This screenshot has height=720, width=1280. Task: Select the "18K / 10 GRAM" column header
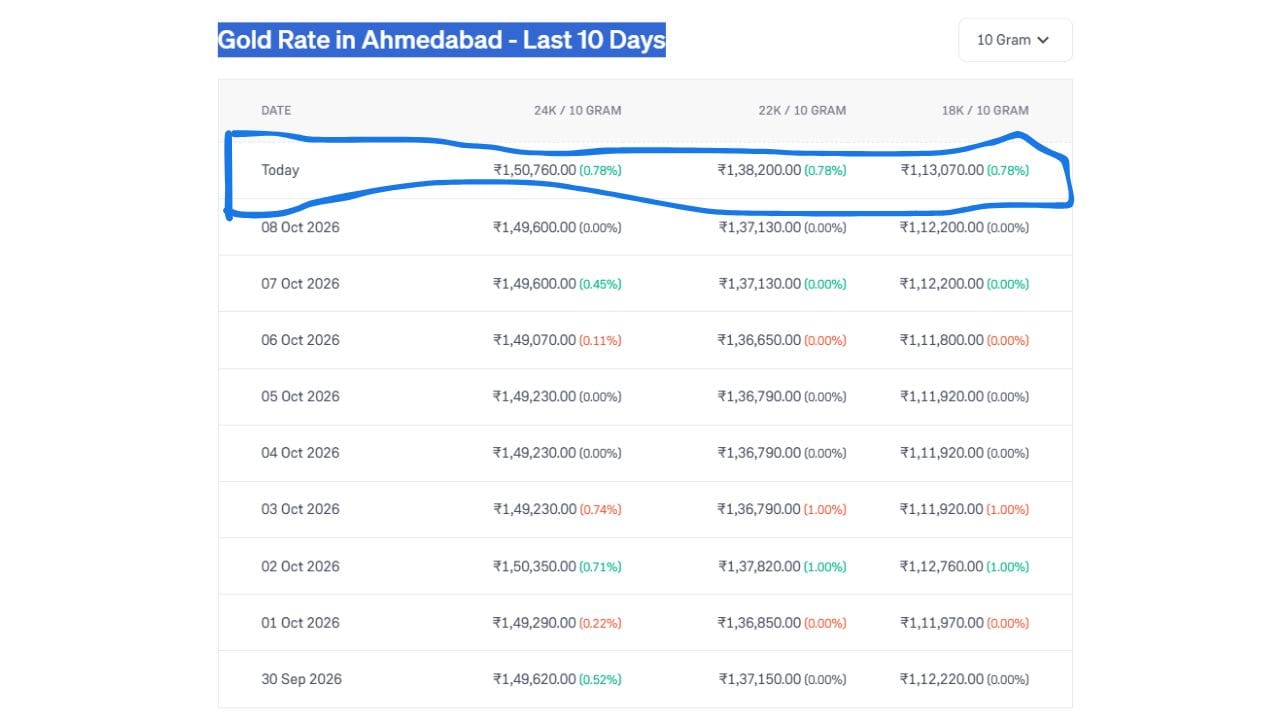point(985,110)
